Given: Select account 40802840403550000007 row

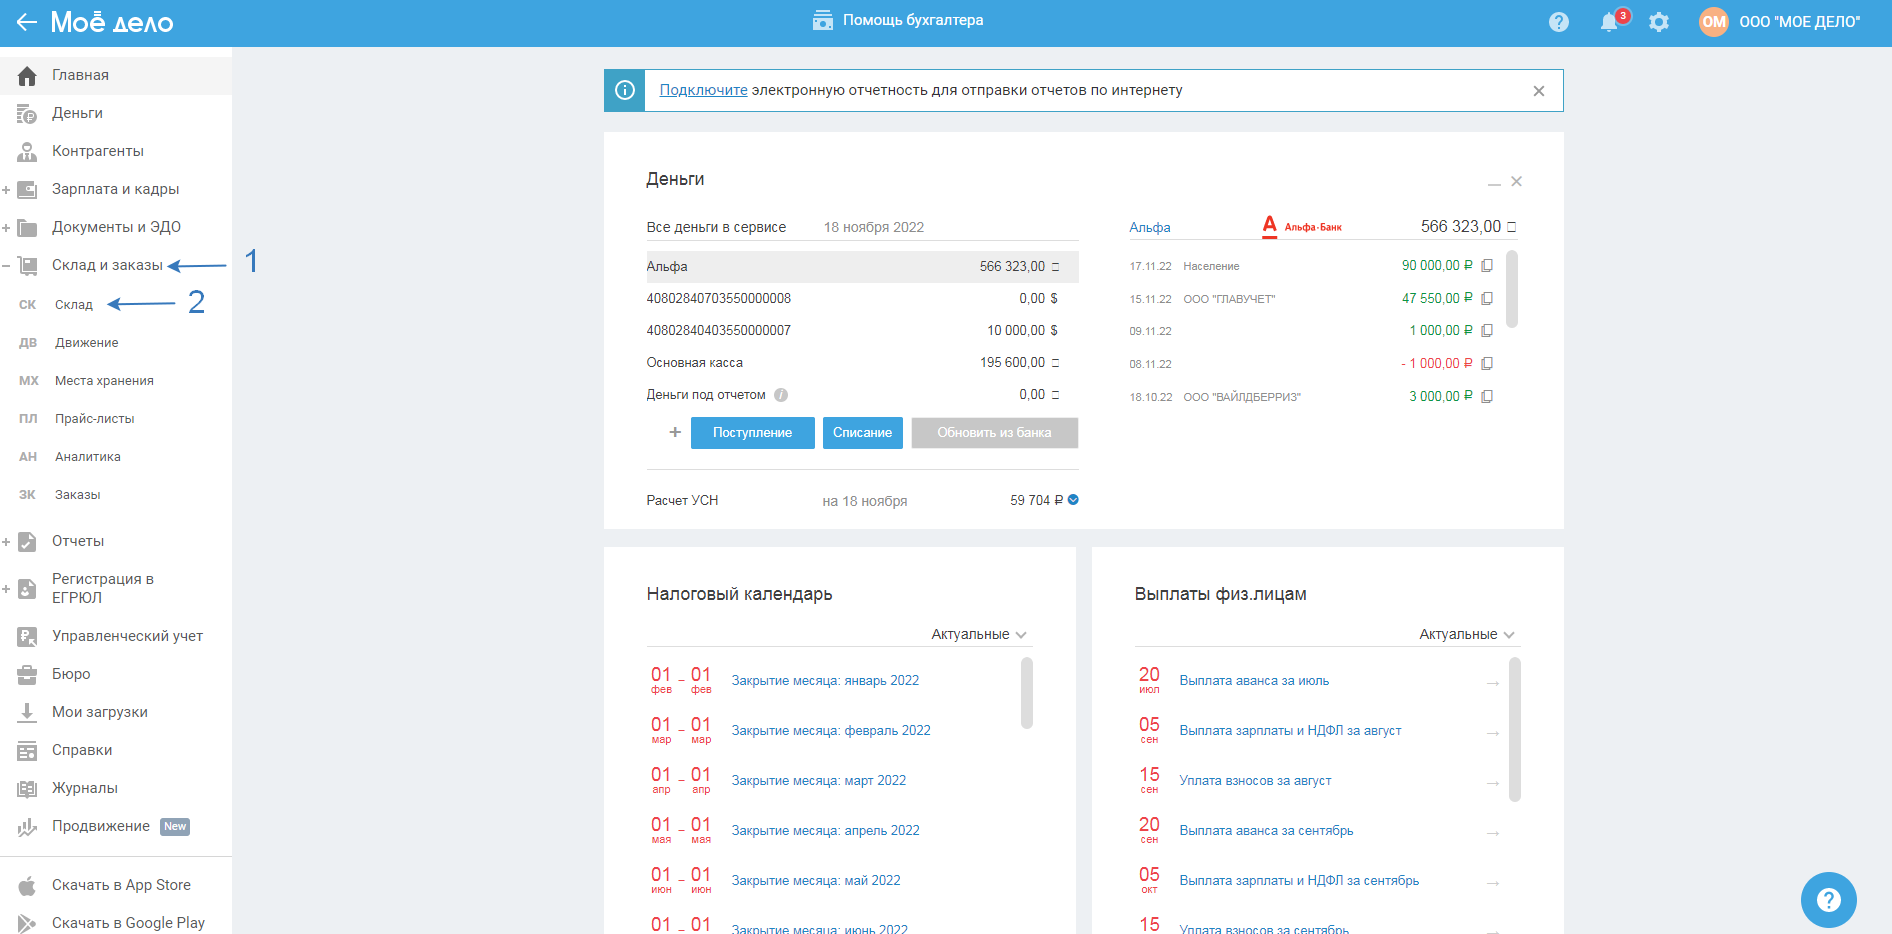Looking at the screenshot, I should 862,331.
